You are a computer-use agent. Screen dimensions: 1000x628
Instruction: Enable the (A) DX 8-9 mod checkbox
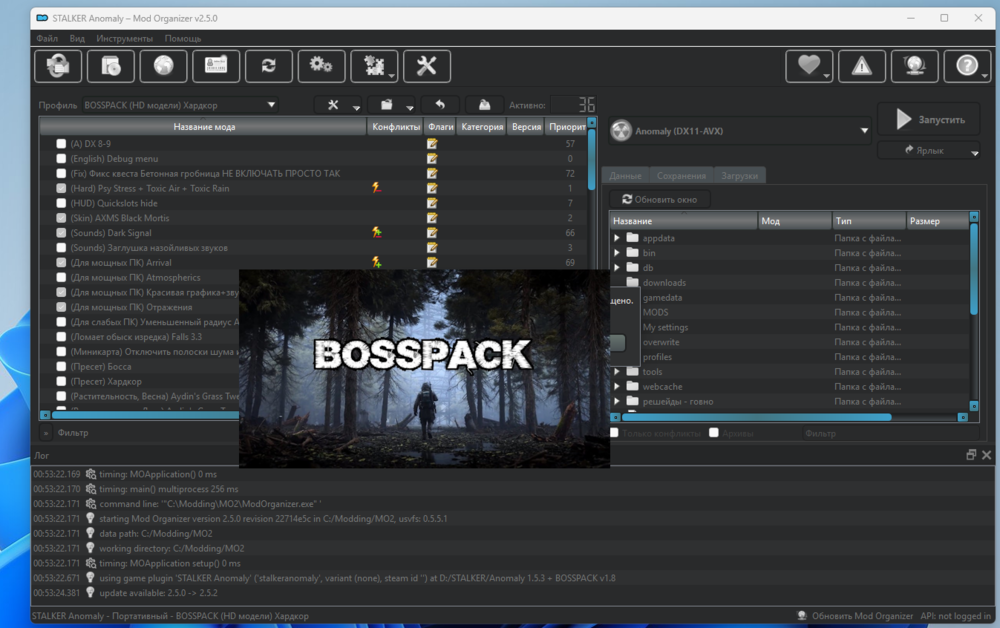click(x=61, y=144)
